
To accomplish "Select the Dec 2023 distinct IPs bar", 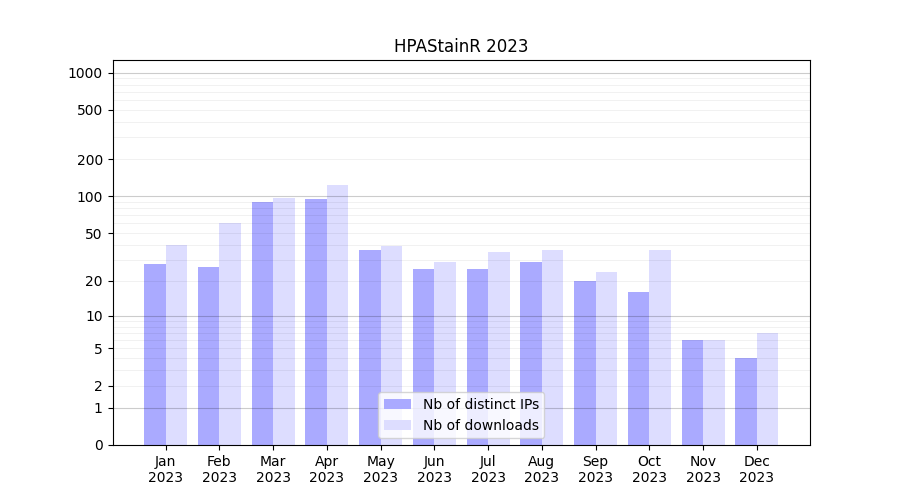I will [746, 401].
